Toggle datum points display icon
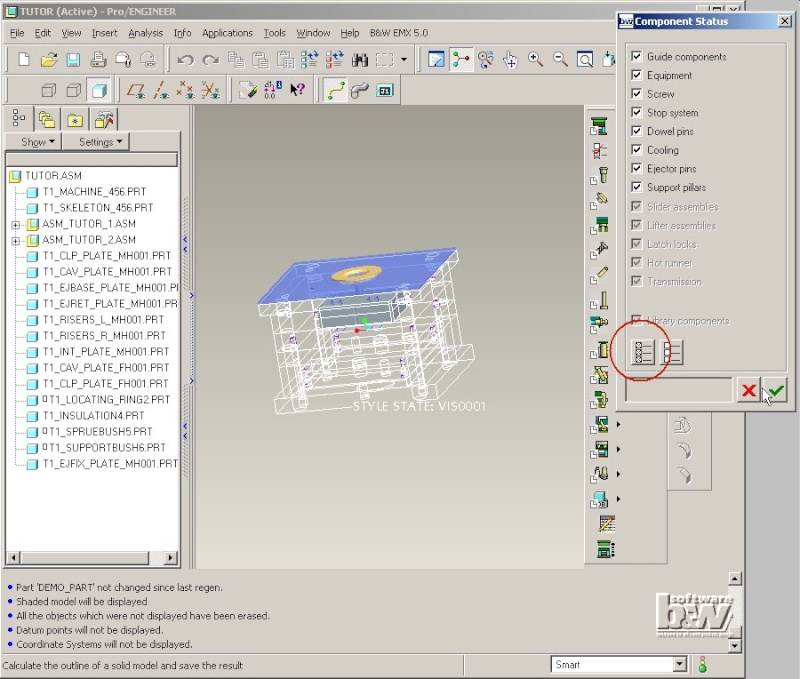Viewport: 800px width, 679px height. tap(185, 91)
